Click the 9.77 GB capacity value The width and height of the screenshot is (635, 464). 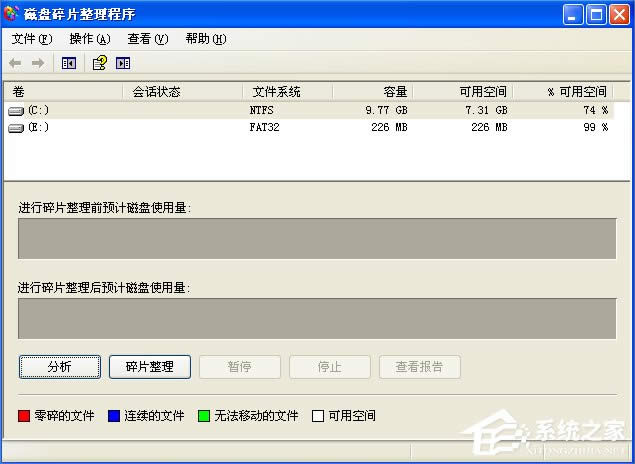386,110
